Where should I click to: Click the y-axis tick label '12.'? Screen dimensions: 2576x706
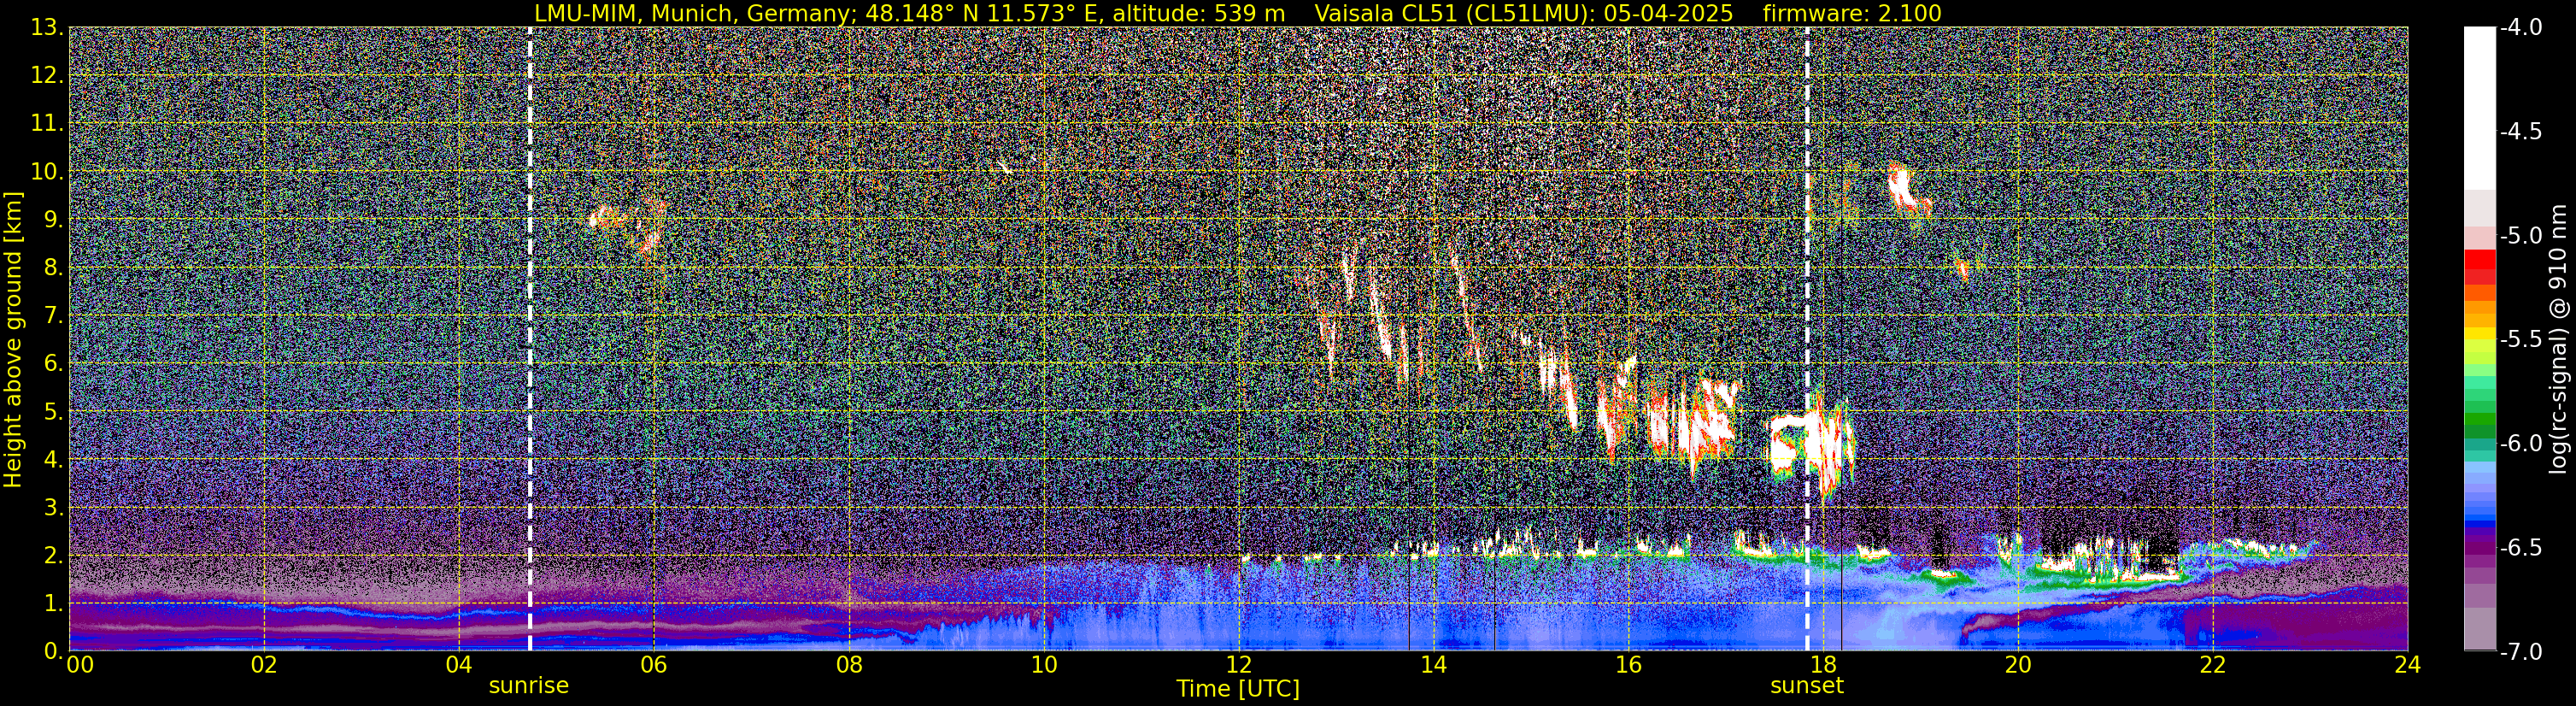pyautogui.click(x=48, y=75)
